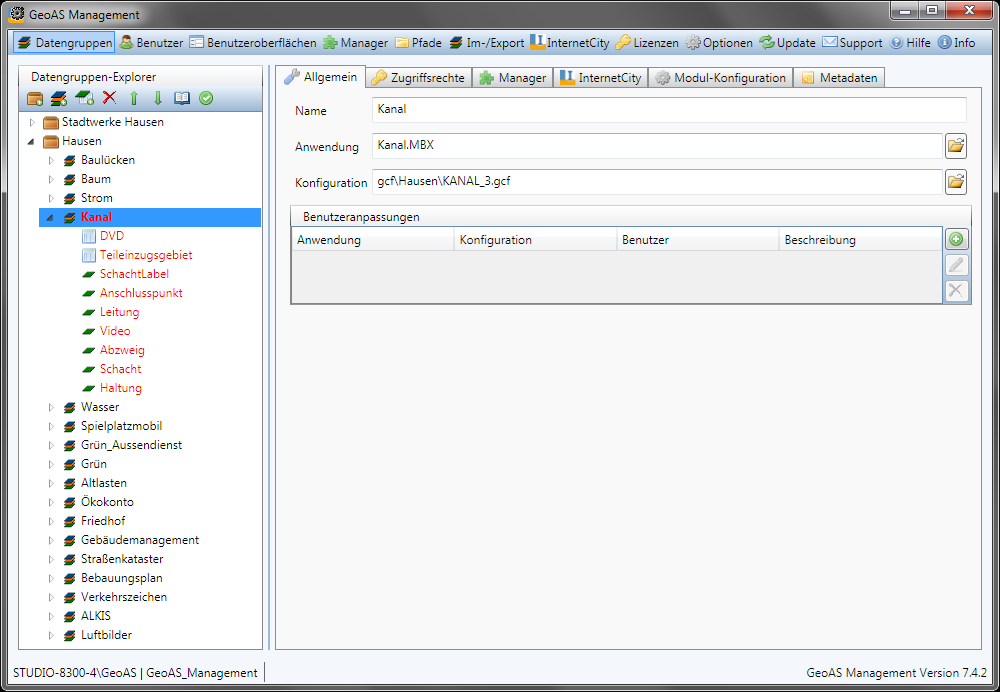Open Lizenzen in the top toolbar
Screen dimensions: 1000x692
tap(647, 43)
